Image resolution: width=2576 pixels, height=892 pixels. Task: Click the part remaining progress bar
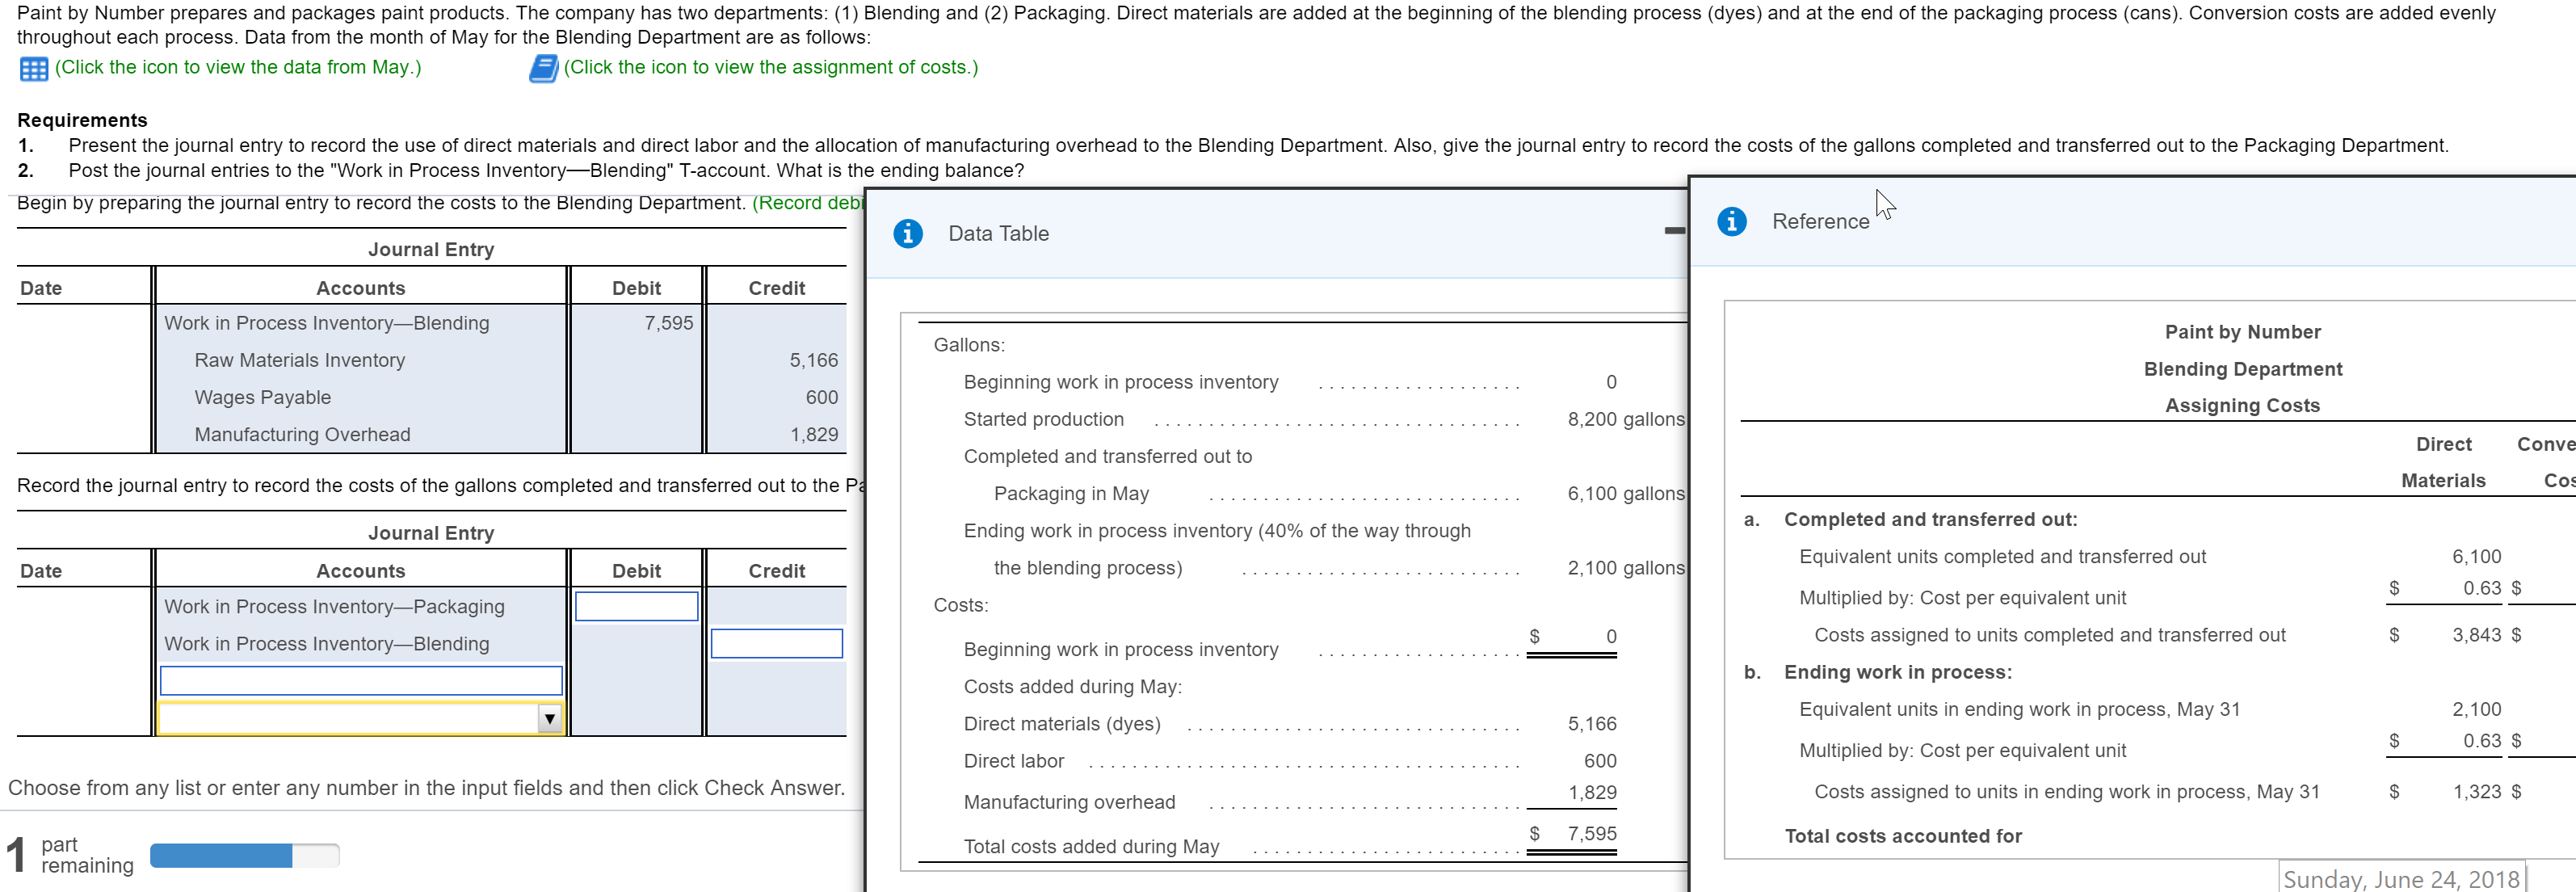[x=243, y=855]
